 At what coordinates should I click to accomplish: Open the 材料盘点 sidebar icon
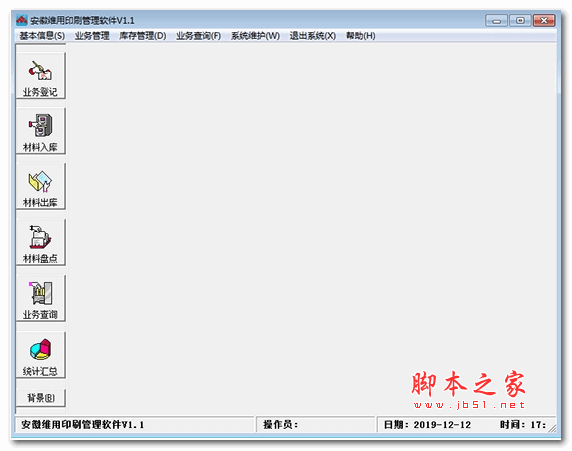point(40,242)
